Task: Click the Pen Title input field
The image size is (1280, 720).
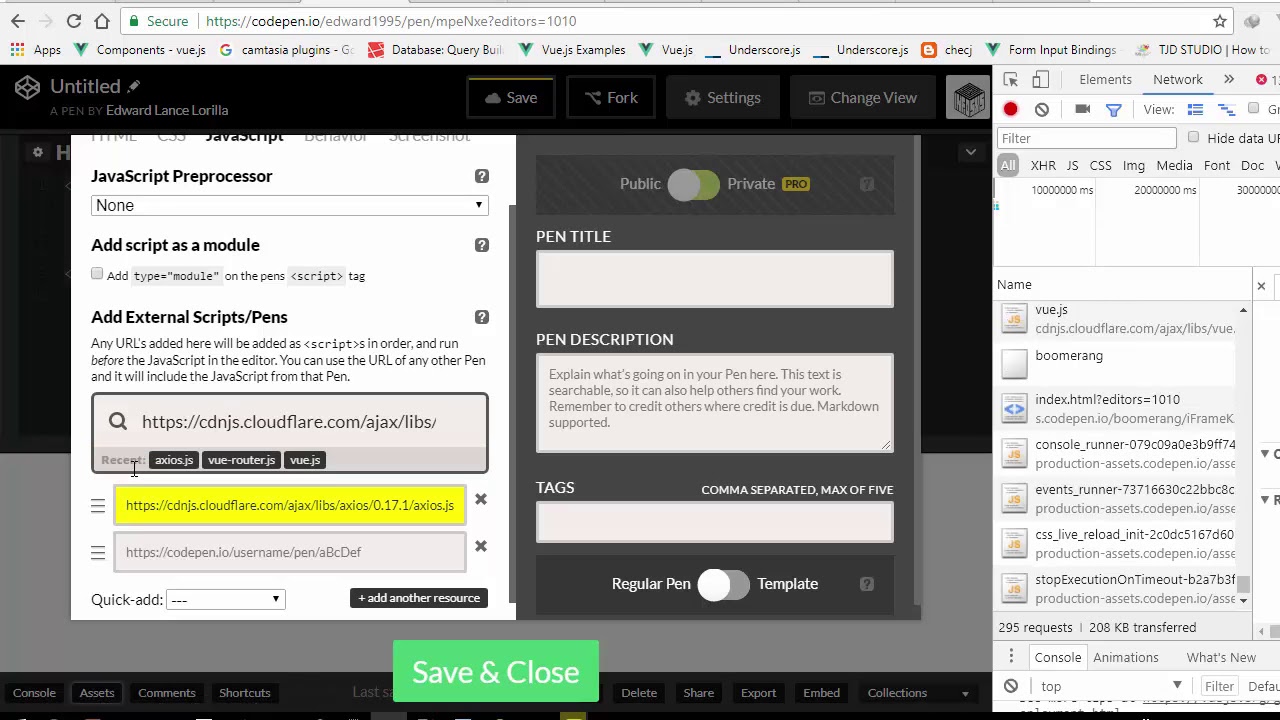Action: click(715, 279)
